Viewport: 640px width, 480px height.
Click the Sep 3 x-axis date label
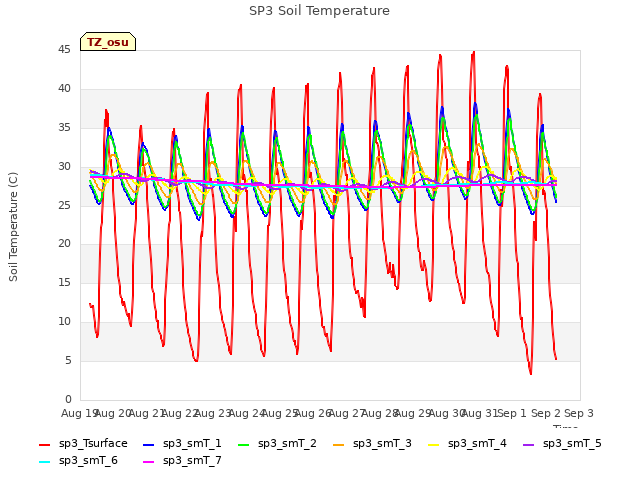coord(579,413)
